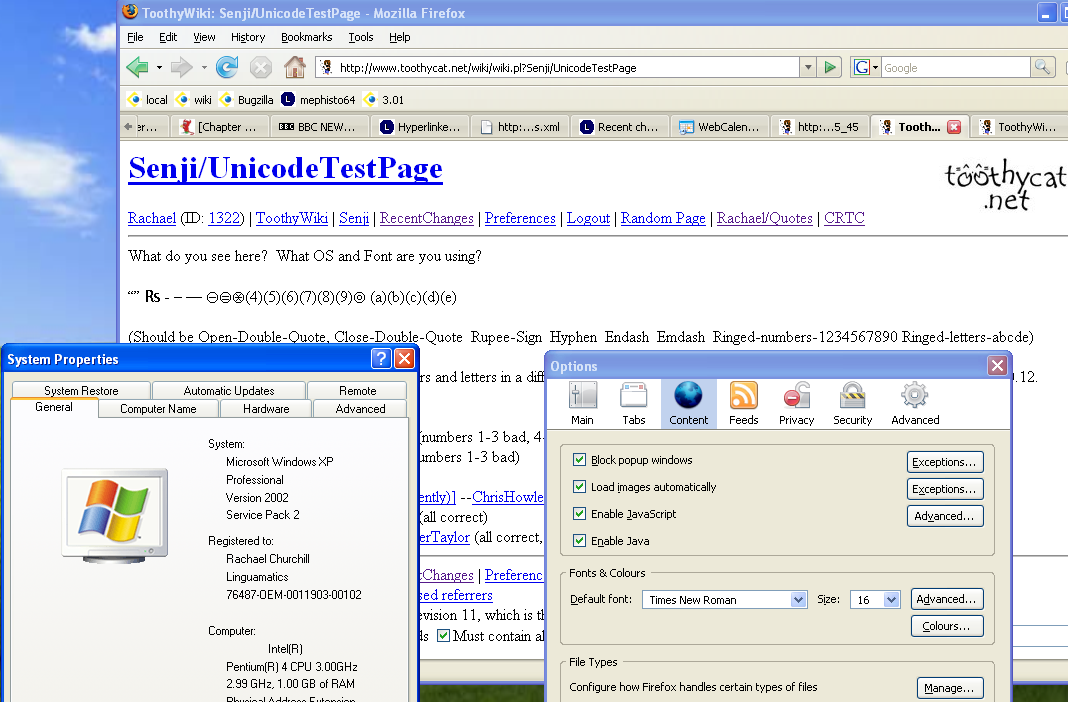Screen dimensions: 1068x702
Task: Open the Bookmarks menu
Action: tap(307, 37)
